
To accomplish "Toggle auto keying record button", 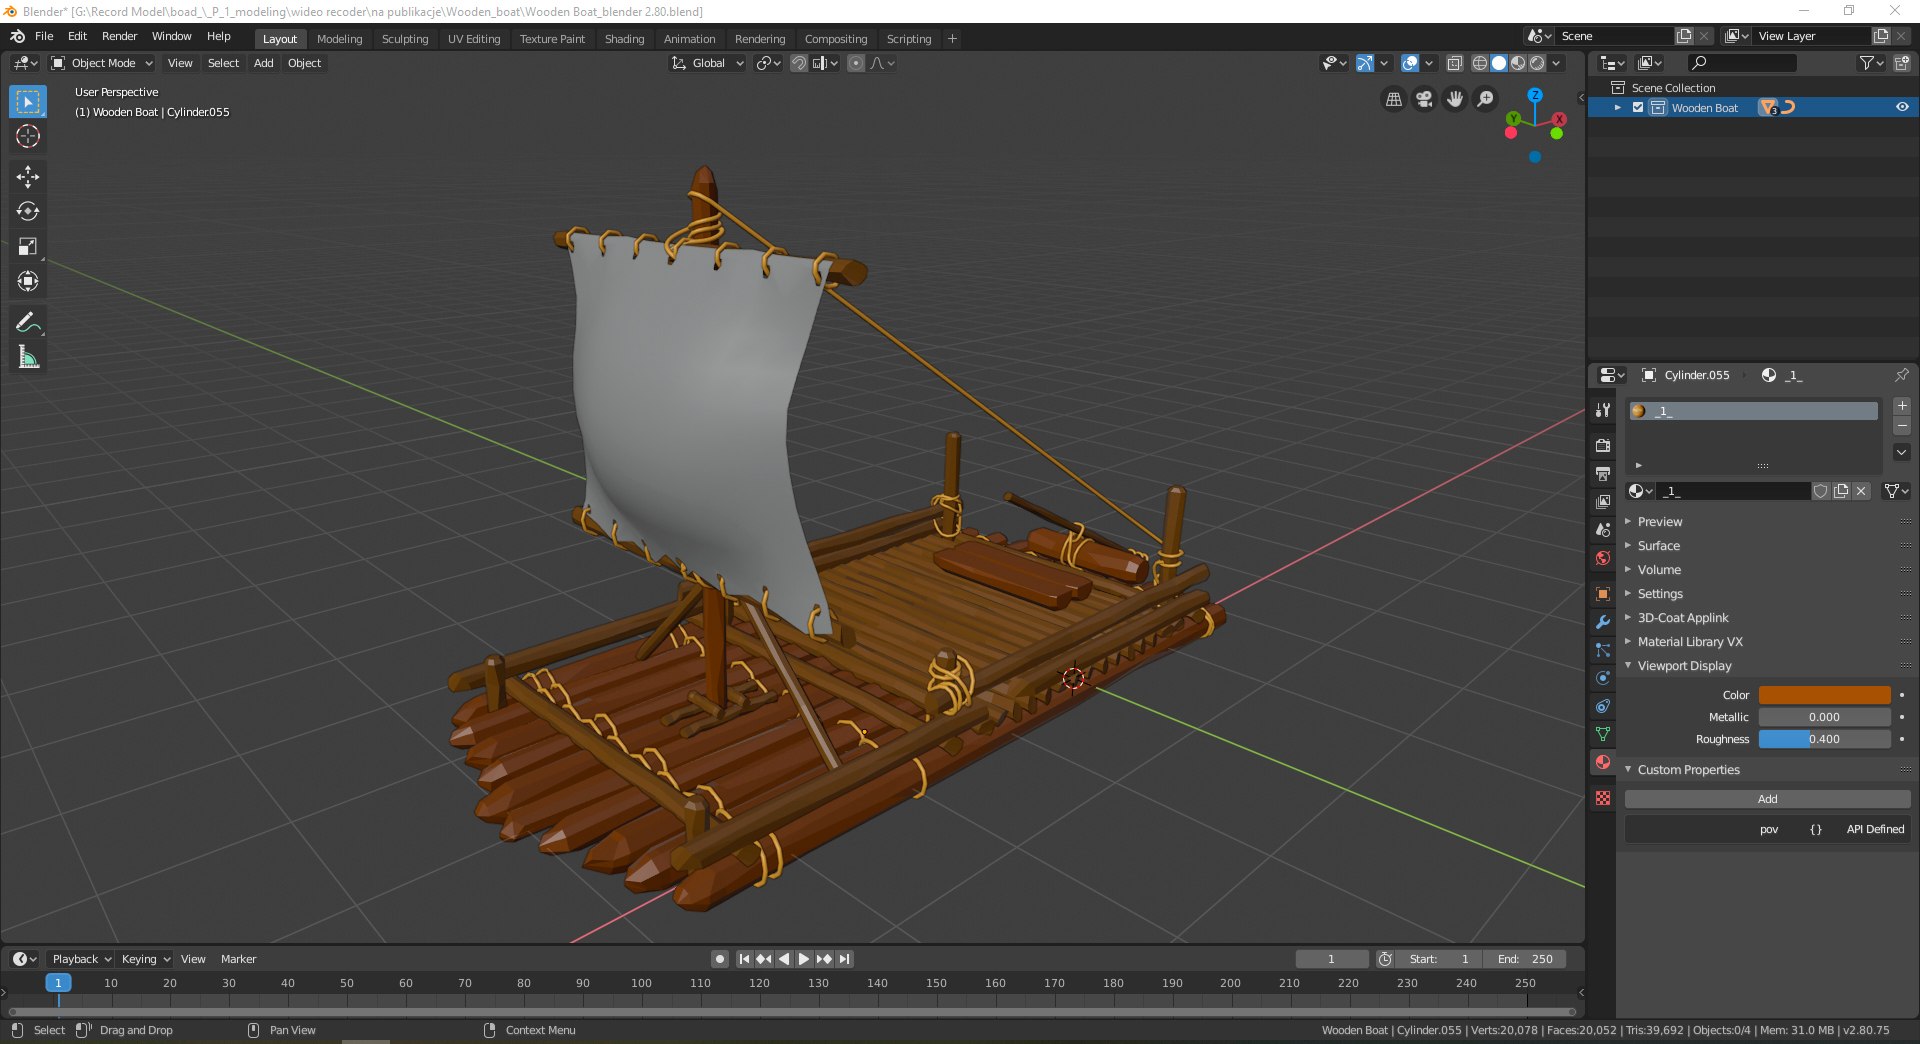I will click(720, 959).
